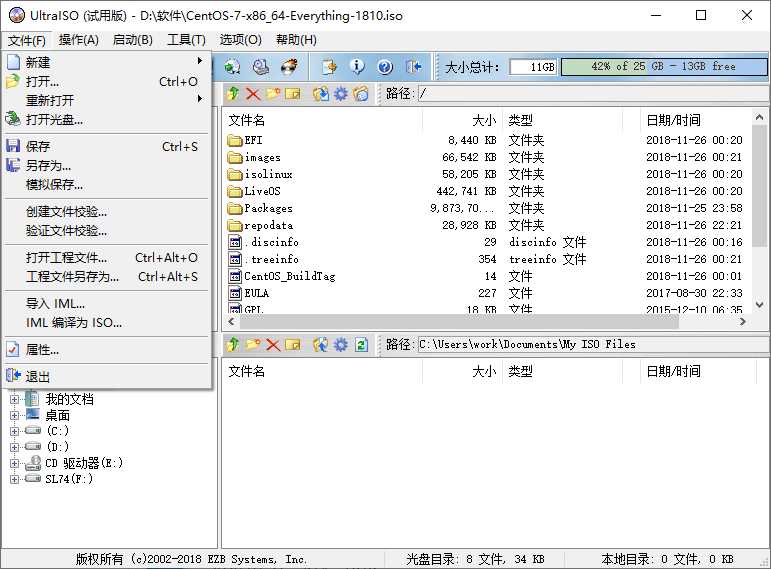This screenshot has width=771, height=569.
Task: Click the blue gear icon in ISO pane toolbar
Action: (x=340, y=93)
